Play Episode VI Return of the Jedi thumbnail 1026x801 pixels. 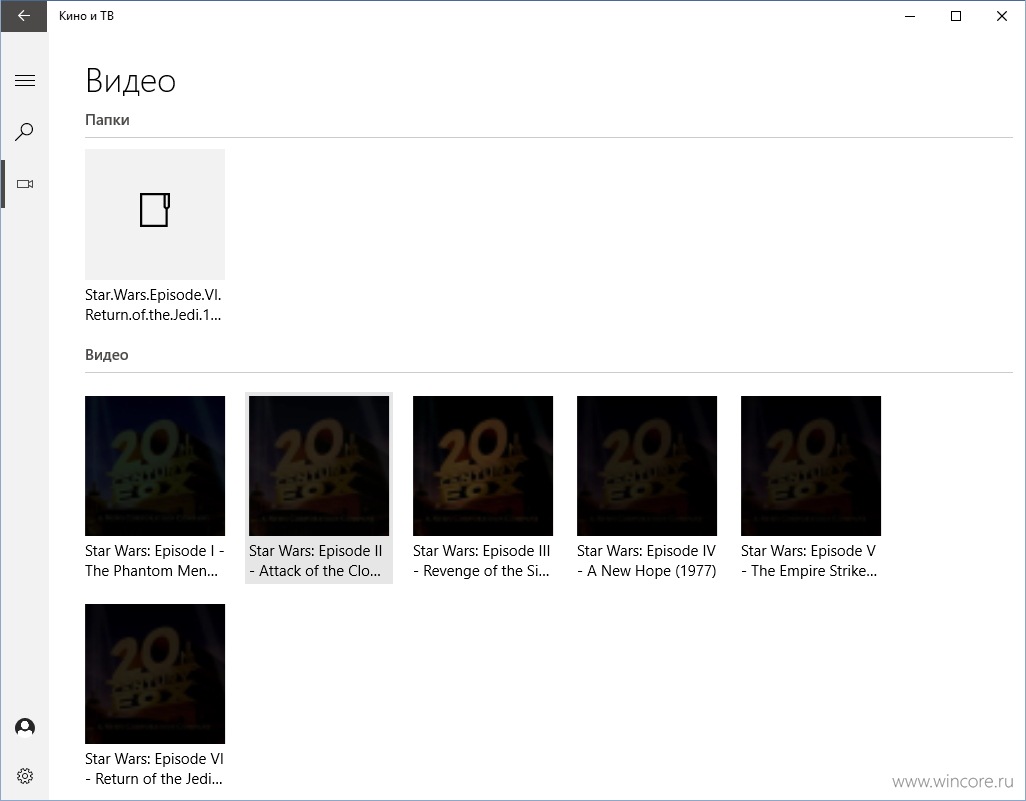click(155, 673)
